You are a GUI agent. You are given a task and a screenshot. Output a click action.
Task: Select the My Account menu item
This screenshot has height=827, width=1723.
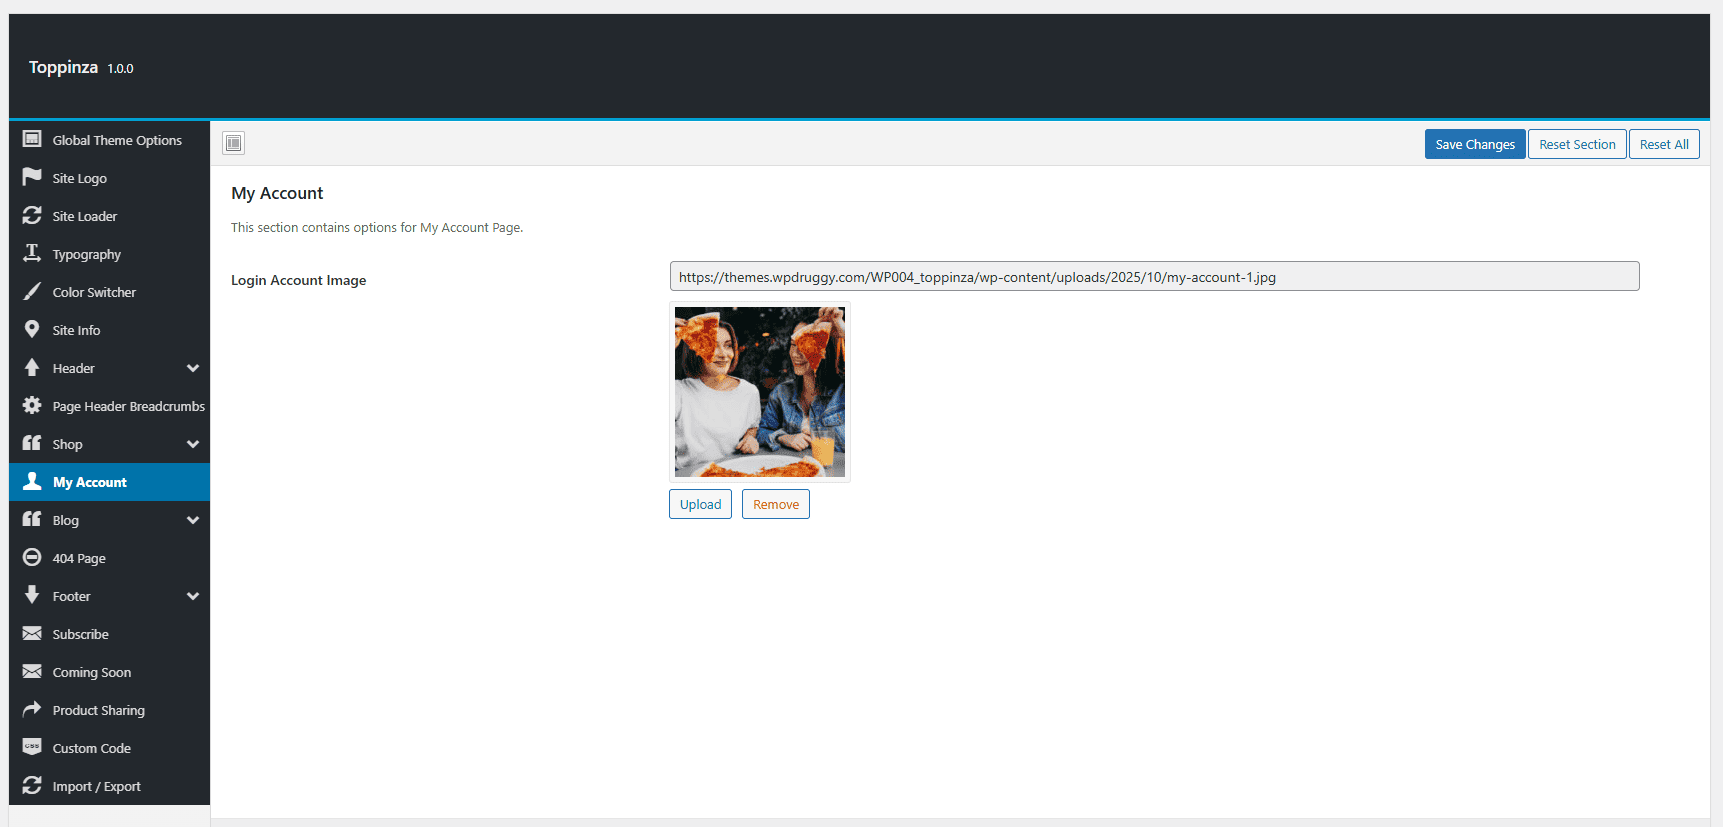point(109,482)
